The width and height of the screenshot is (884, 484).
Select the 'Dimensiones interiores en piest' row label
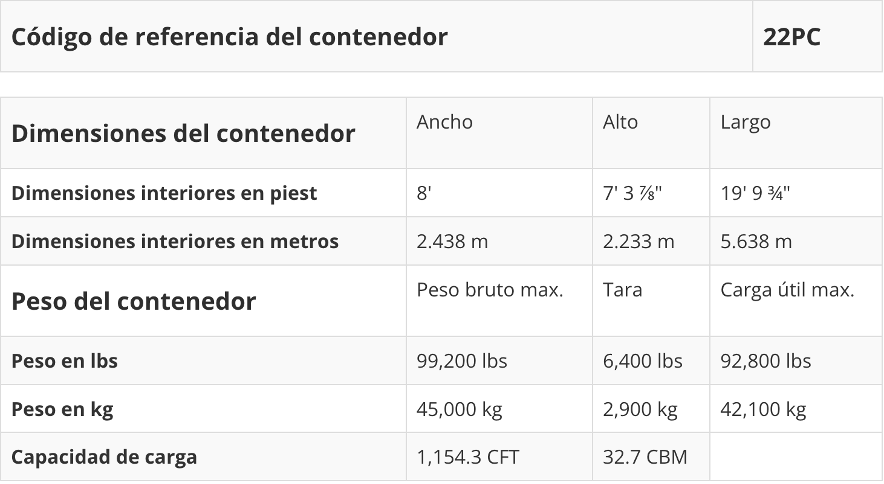(x=164, y=193)
